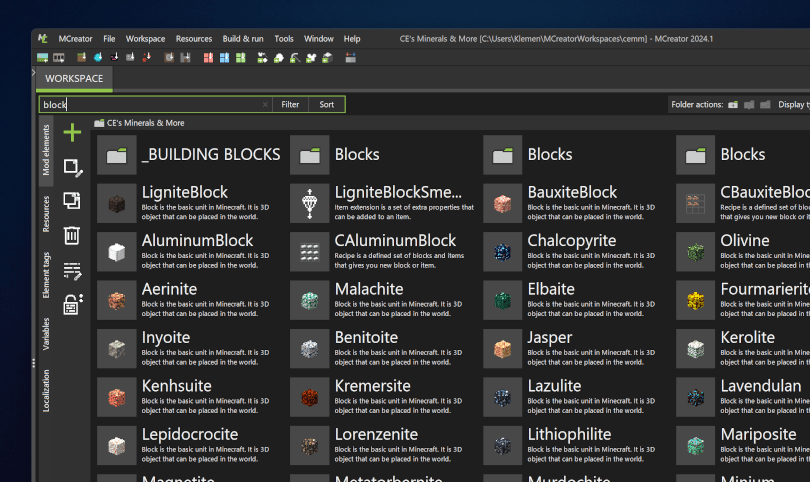Select the Olivine element
This screenshot has height=482, width=810.
click(743, 252)
